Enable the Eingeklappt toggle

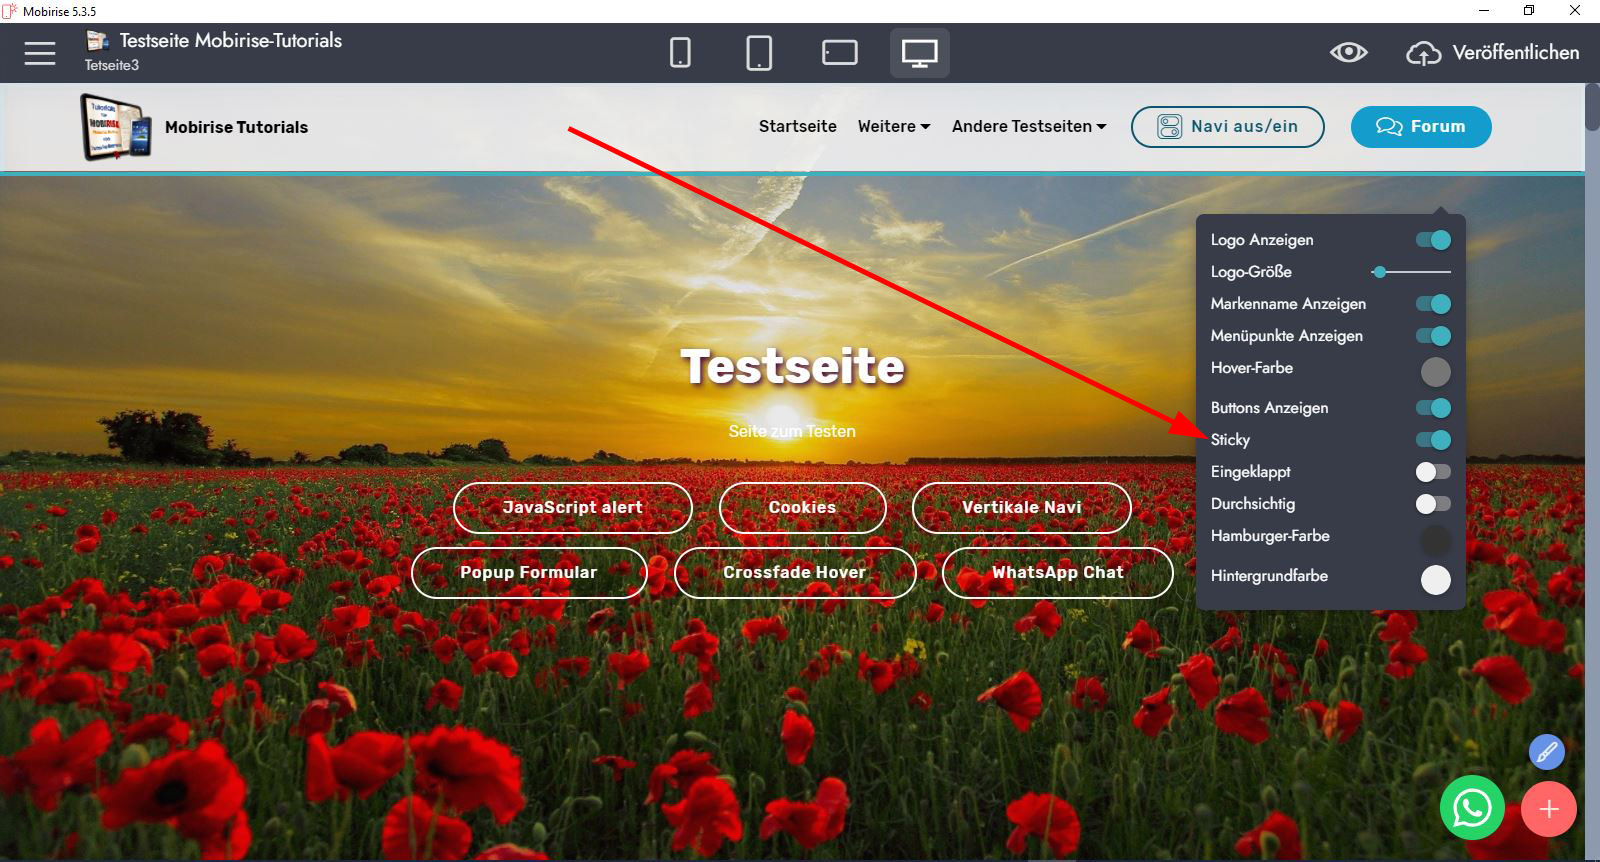pos(1433,472)
